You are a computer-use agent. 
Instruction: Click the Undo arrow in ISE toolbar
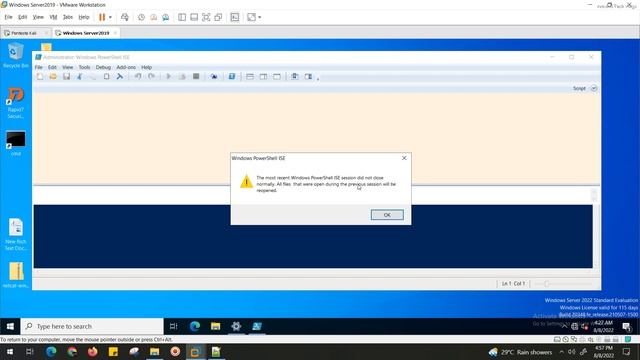[138, 76]
